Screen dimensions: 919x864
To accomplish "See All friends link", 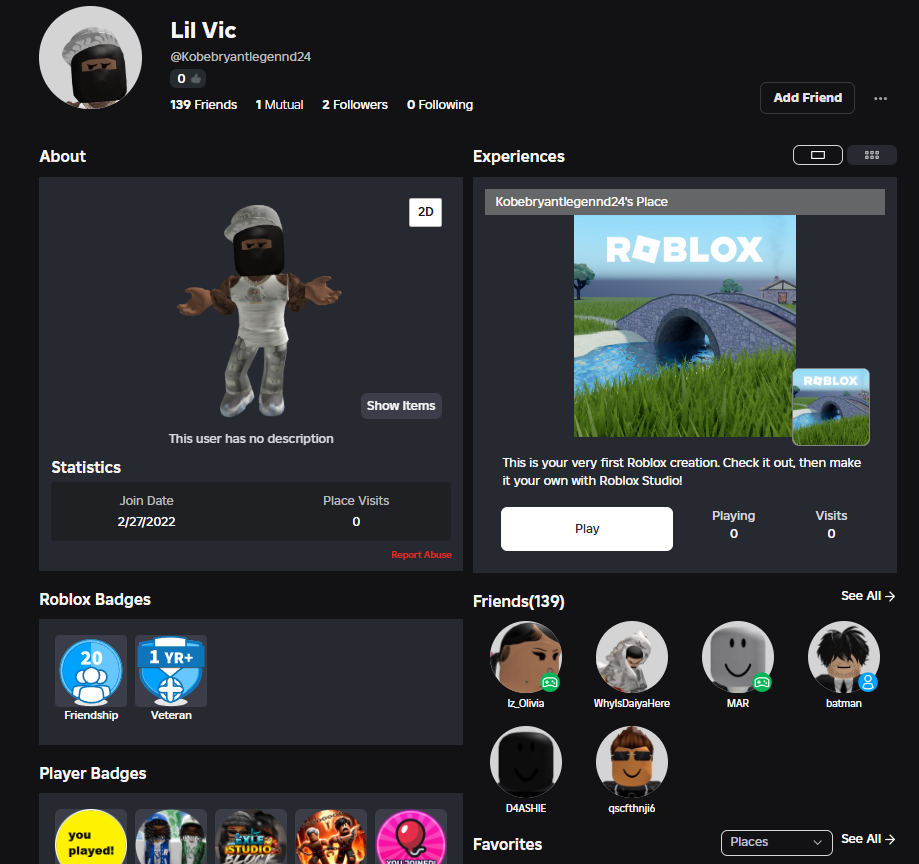I will click(x=868, y=596).
